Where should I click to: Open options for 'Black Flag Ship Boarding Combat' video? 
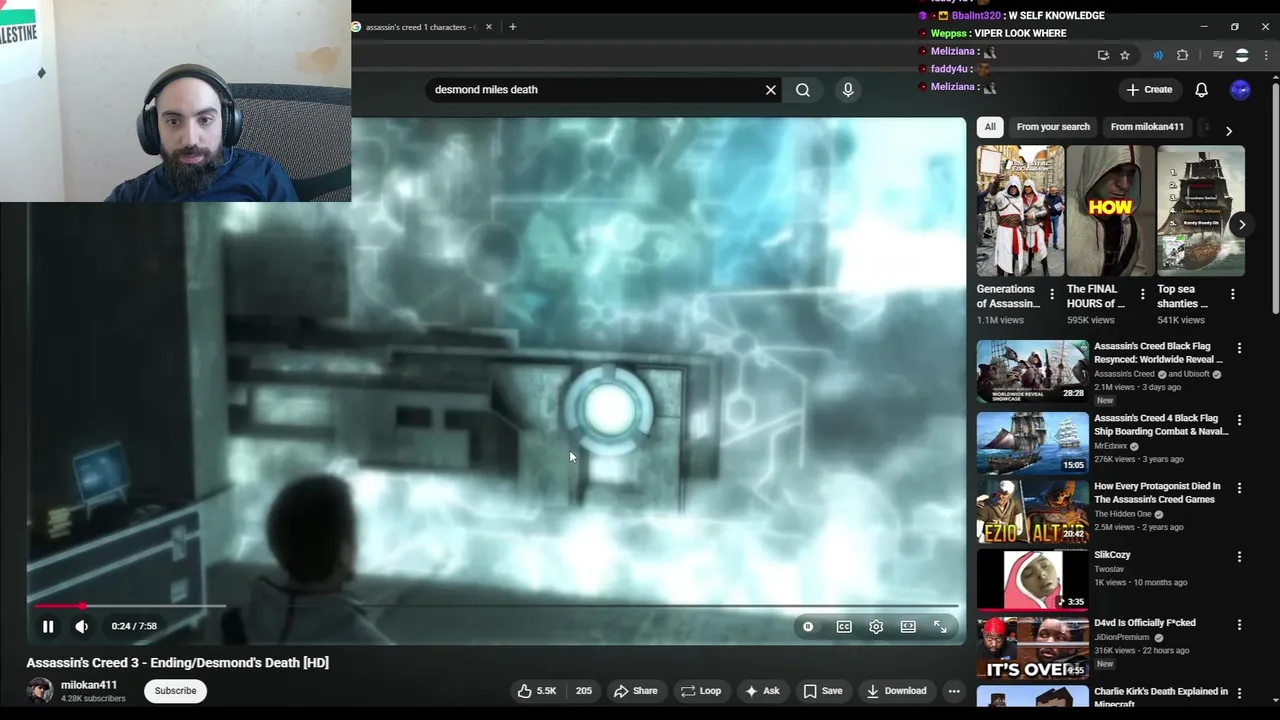(x=1239, y=420)
